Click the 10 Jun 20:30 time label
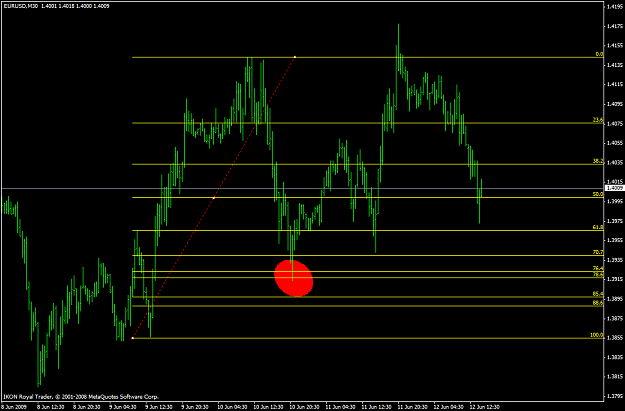Image resolution: width=625 pixels, height=411 pixels. (304, 407)
